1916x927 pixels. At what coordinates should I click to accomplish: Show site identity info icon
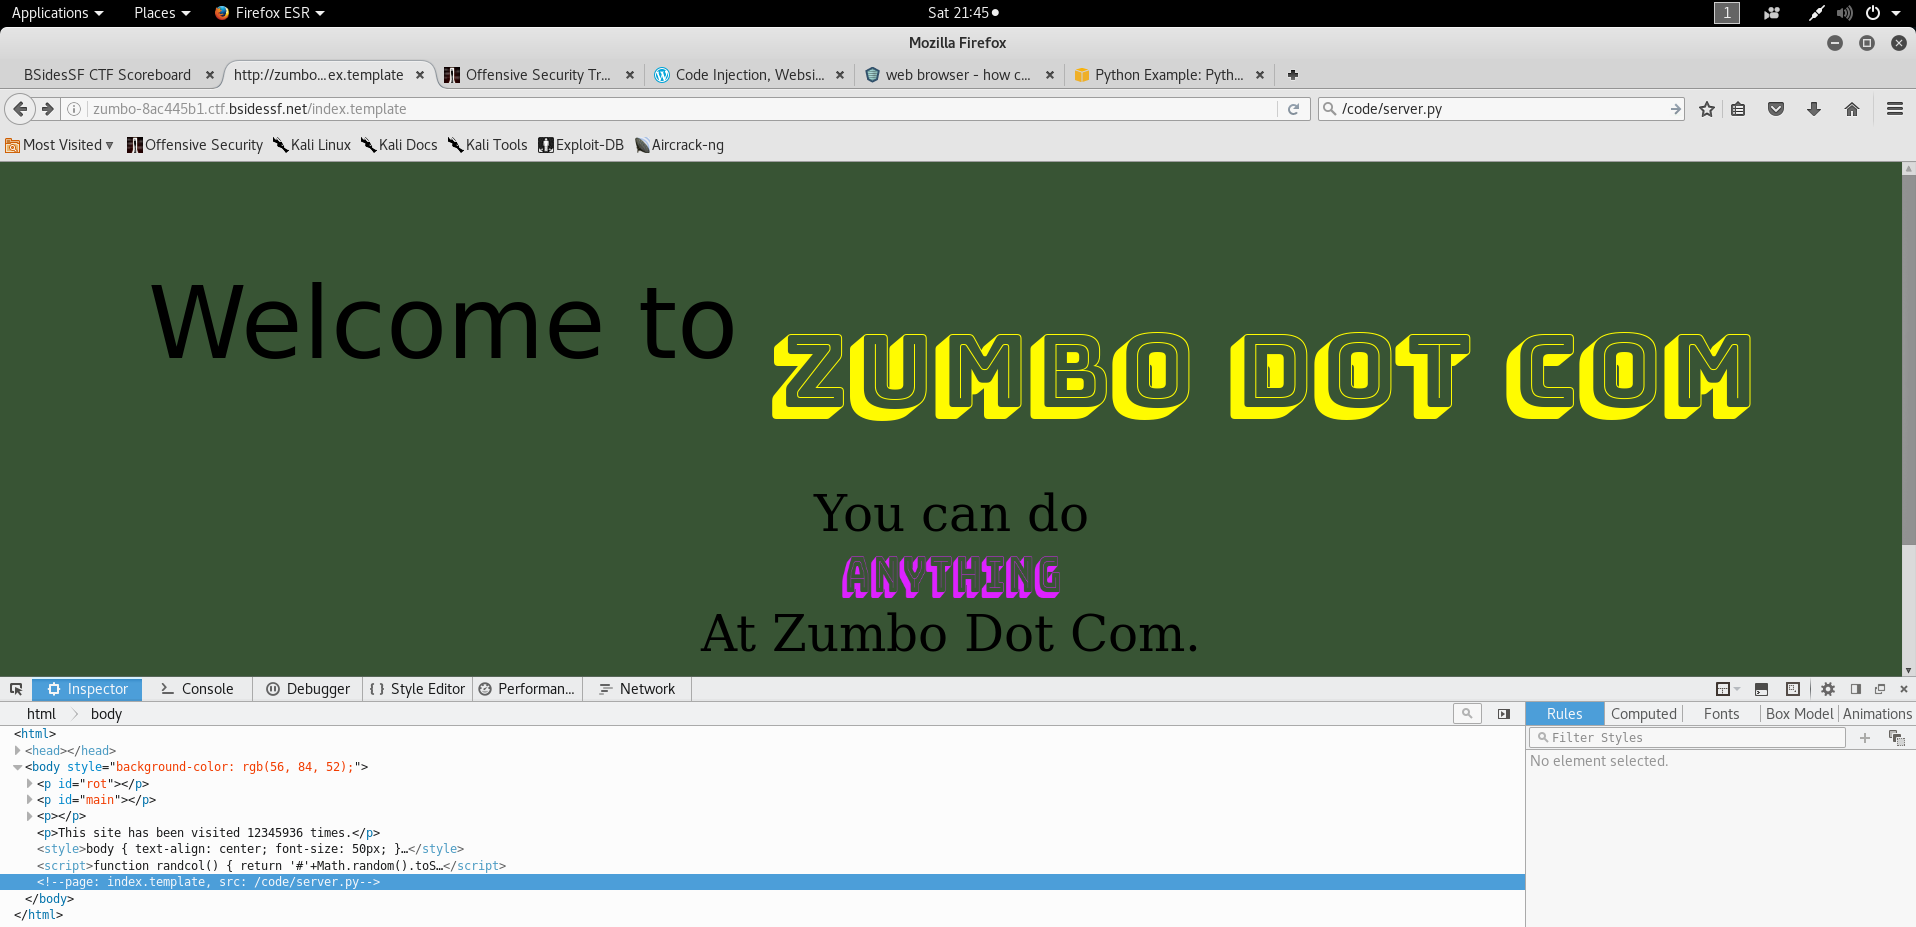pyautogui.click(x=74, y=109)
